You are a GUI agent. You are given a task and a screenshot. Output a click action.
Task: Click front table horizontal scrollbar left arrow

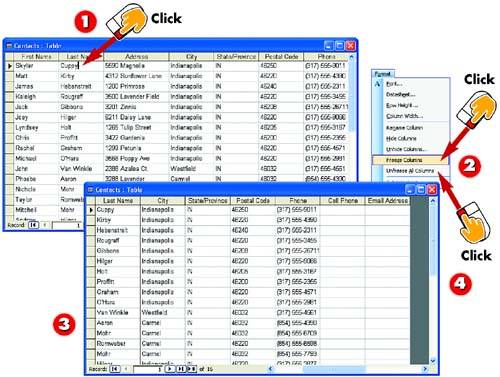270,369
